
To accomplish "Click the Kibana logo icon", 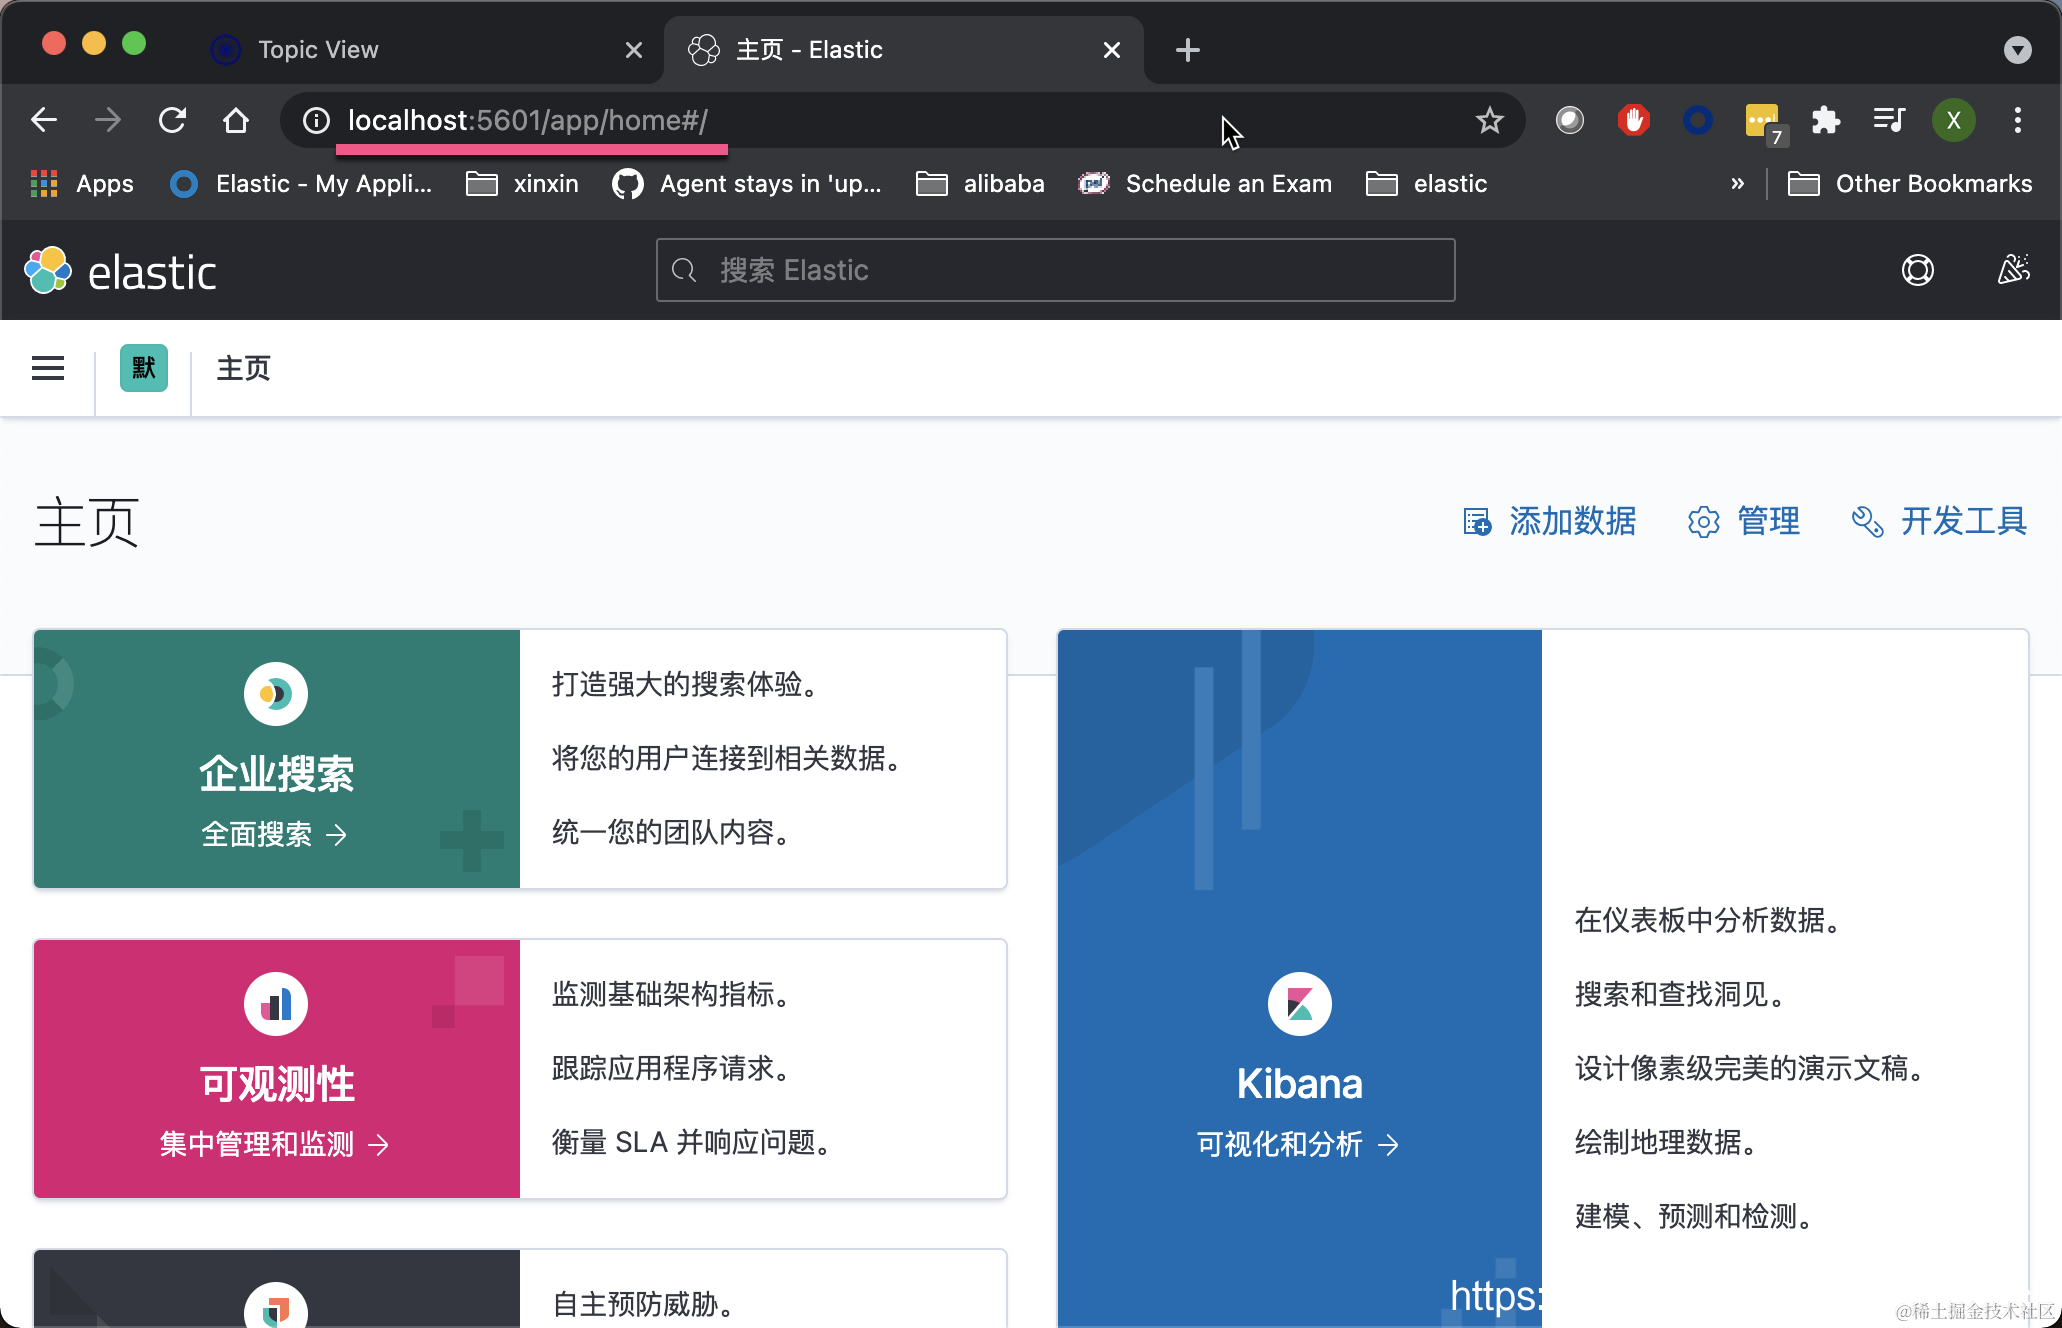I will [x=1299, y=1003].
